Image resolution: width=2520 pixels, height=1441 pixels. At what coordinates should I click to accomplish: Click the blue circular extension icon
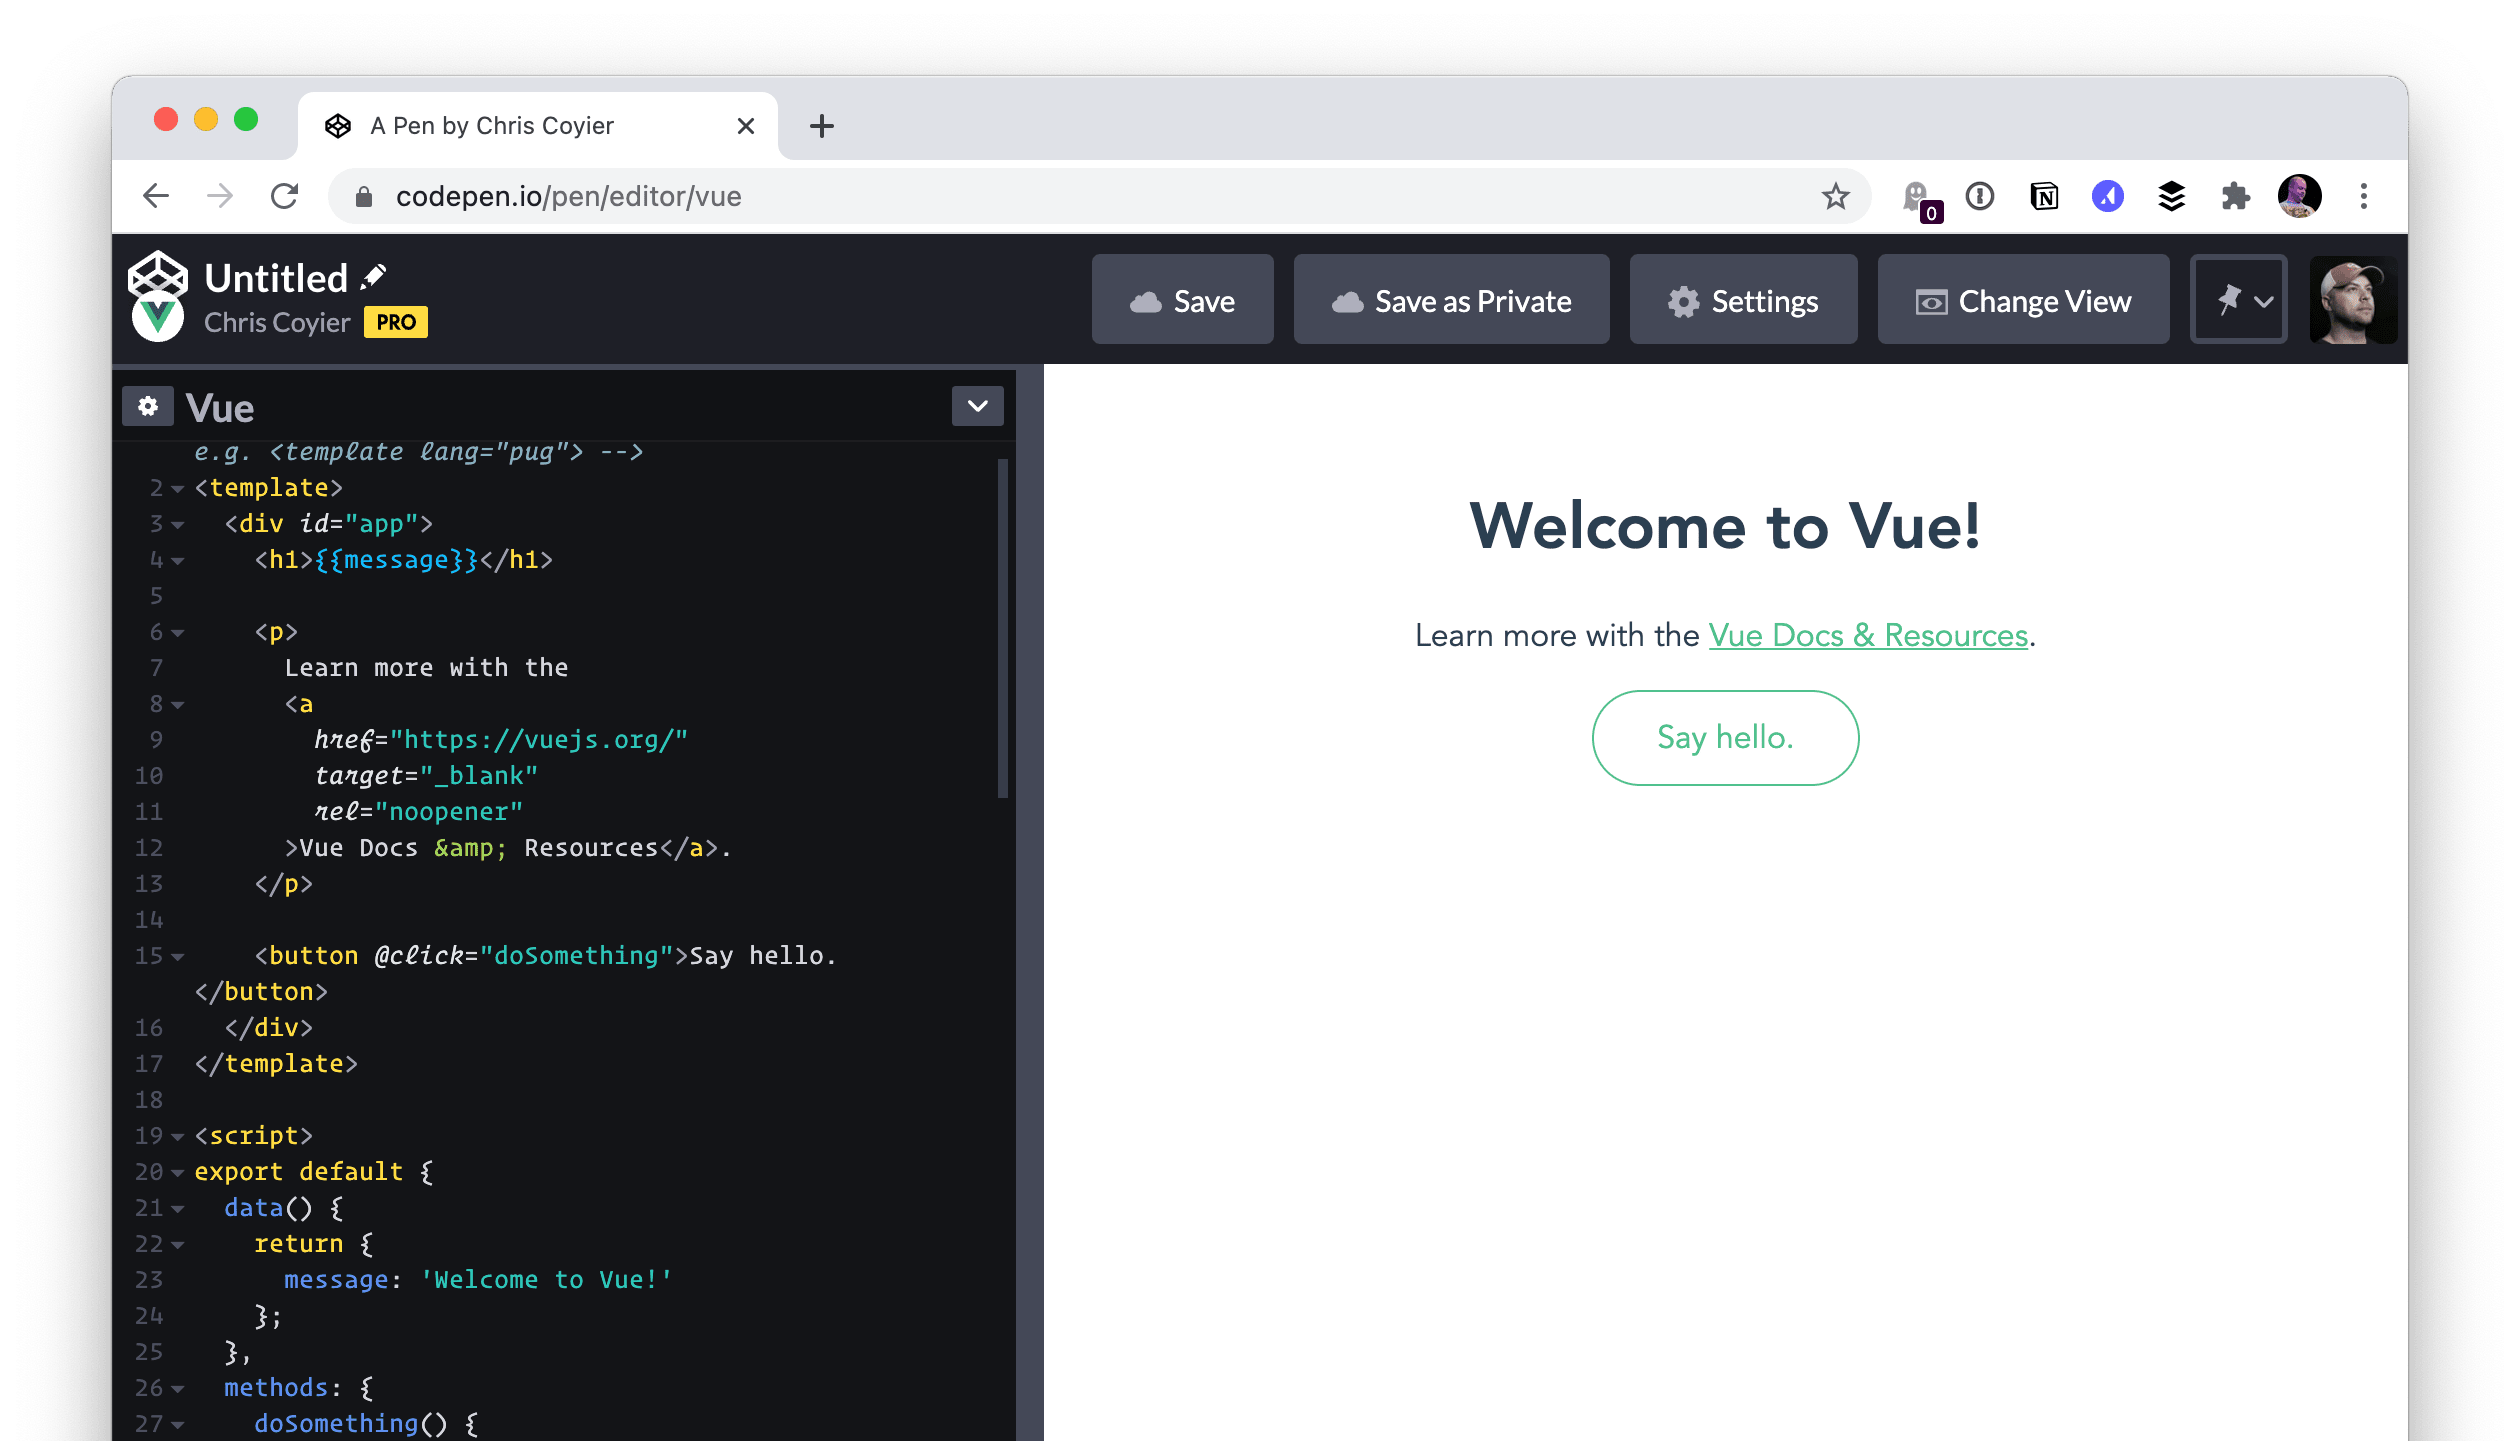coord(2108,196)
